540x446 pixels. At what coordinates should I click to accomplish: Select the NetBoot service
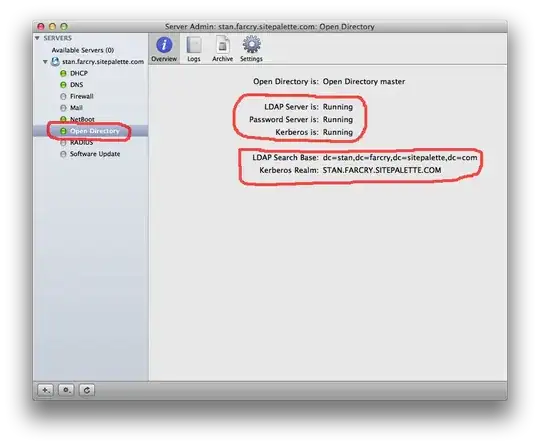tap(82, 120)
